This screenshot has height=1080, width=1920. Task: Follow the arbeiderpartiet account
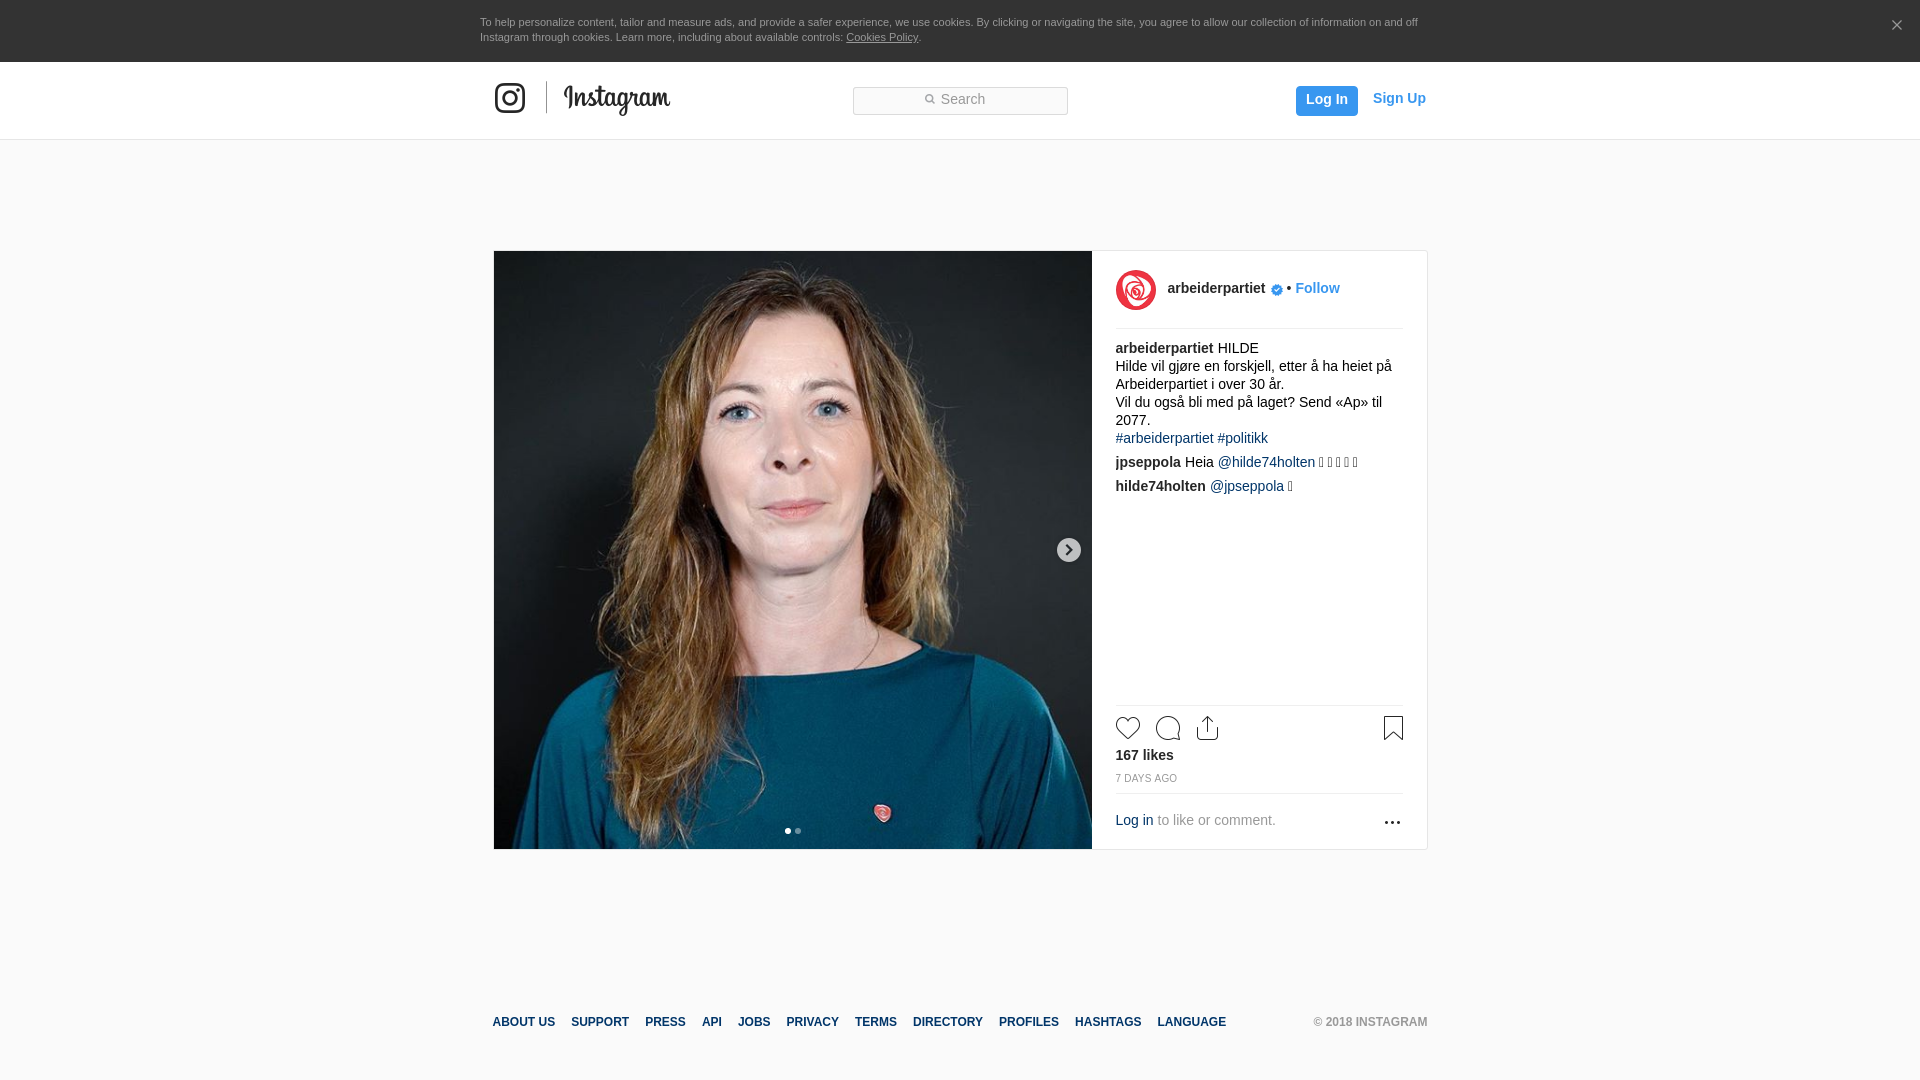[x=1317, y=288]
